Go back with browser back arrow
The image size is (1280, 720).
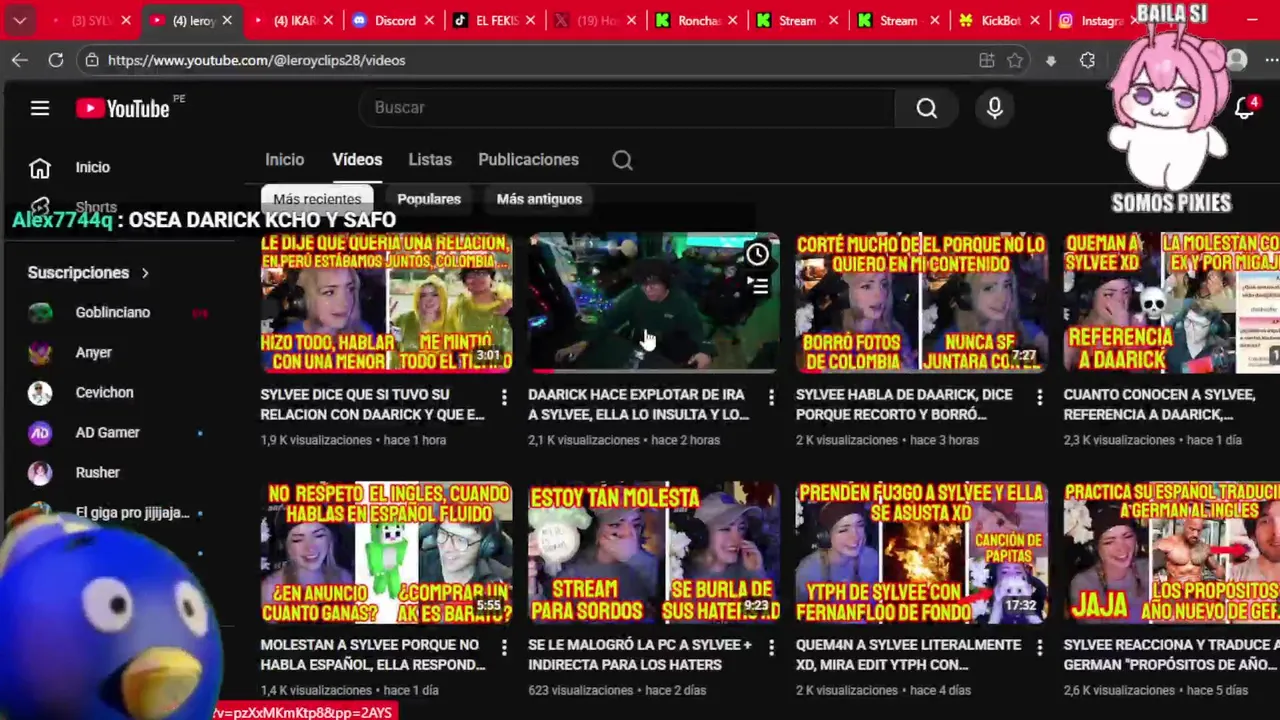[x=20, y=60]
